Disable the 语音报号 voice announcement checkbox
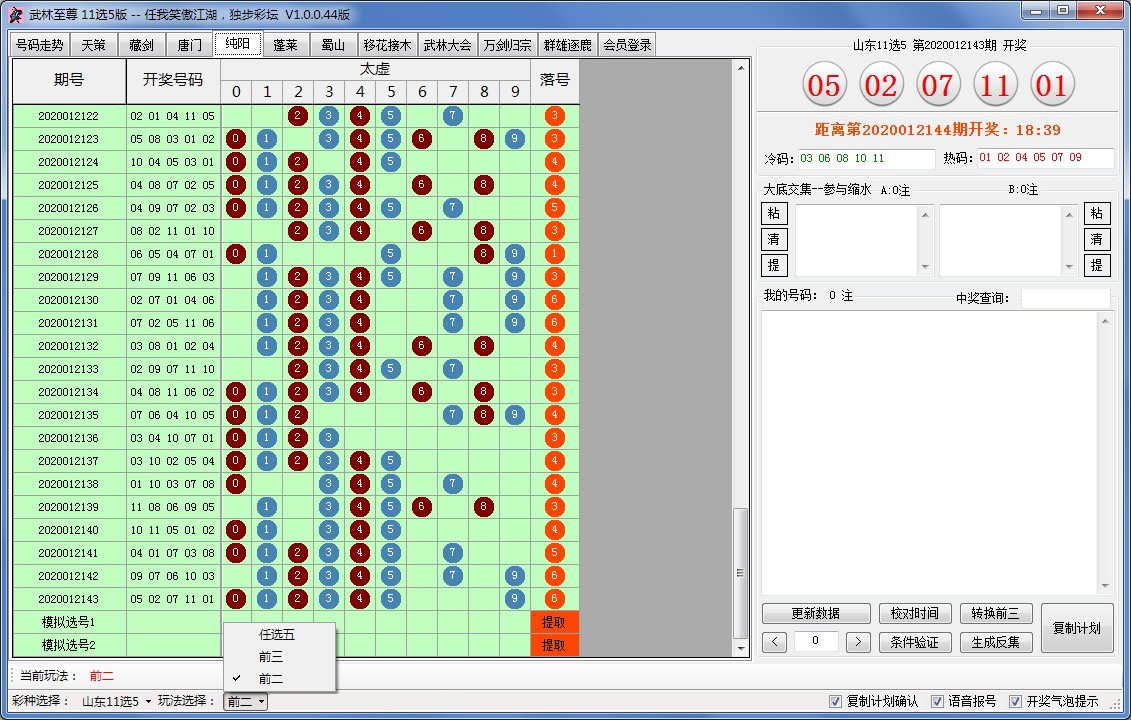This screenshot has width=1131, height=720. pos(937,702)
